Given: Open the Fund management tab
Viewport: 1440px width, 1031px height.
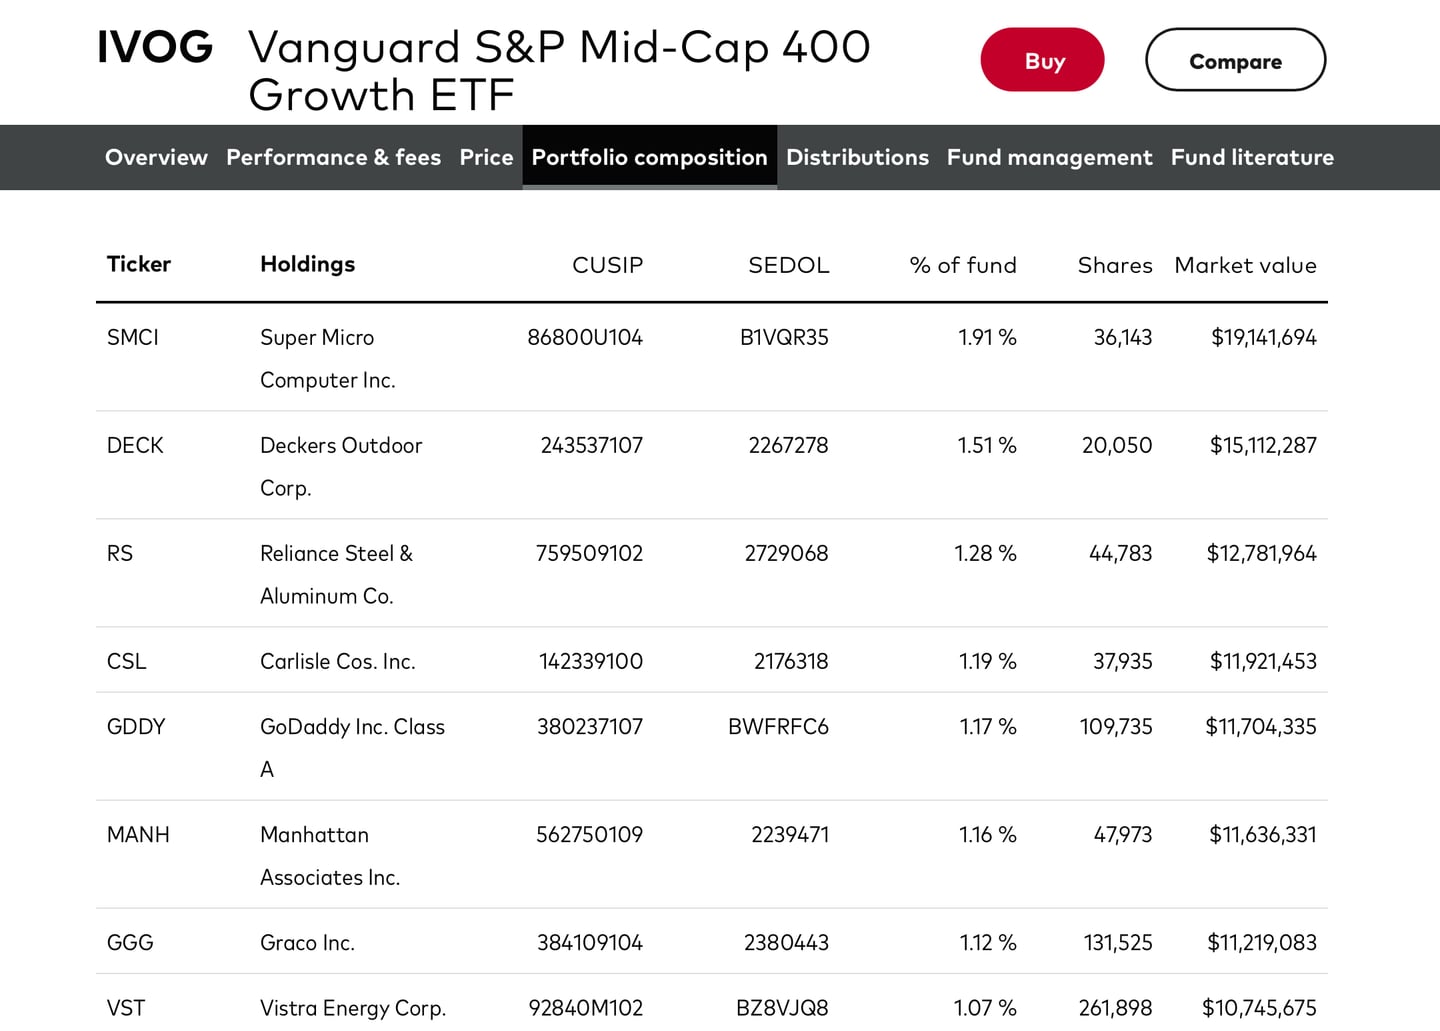Looking at the screenshot, I should pyautogui.click(x=1049, y=157).
